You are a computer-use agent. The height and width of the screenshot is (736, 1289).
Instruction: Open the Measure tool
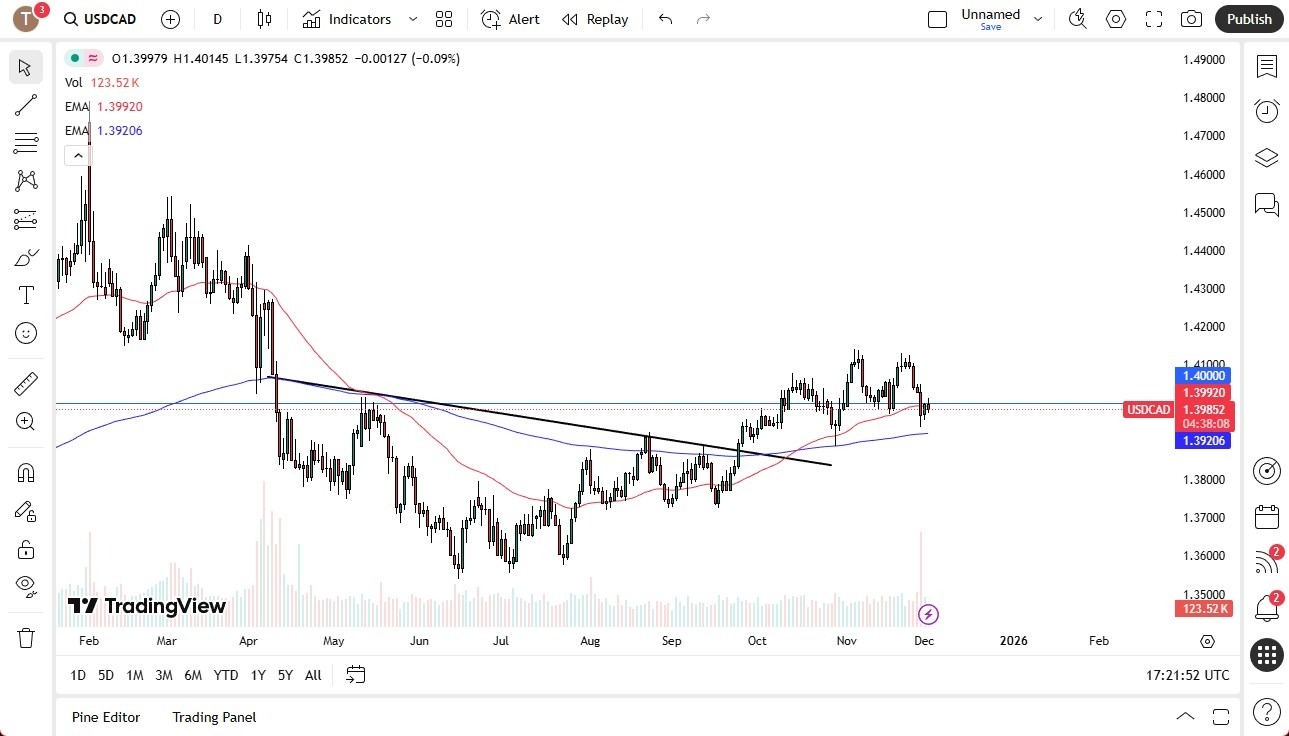pyautogui.click(x=25, y=383)
